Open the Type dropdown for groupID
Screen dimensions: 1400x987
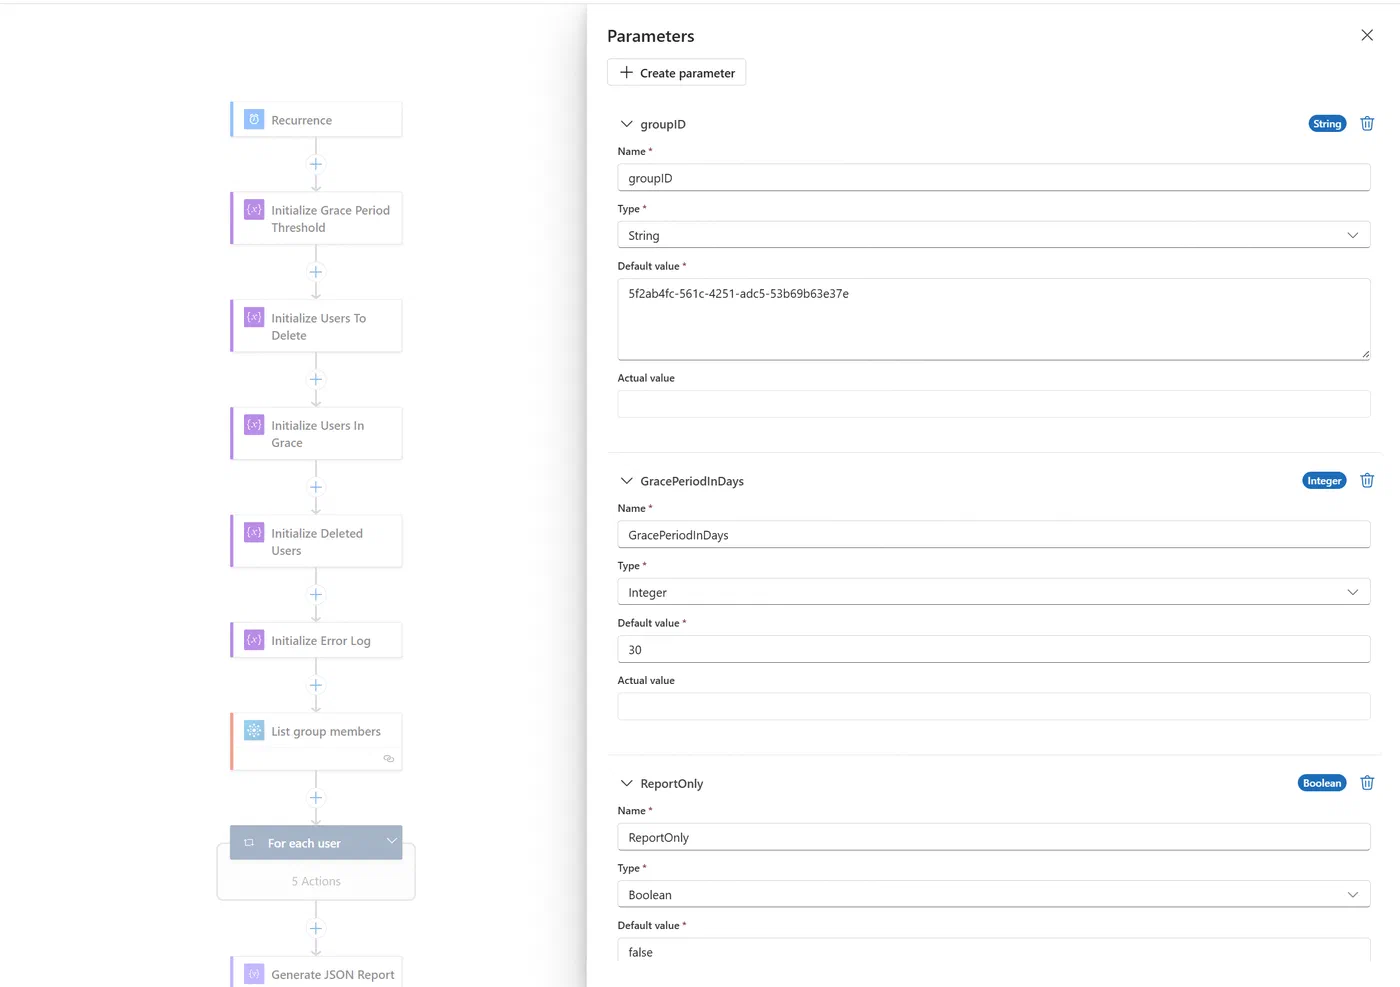994,235
